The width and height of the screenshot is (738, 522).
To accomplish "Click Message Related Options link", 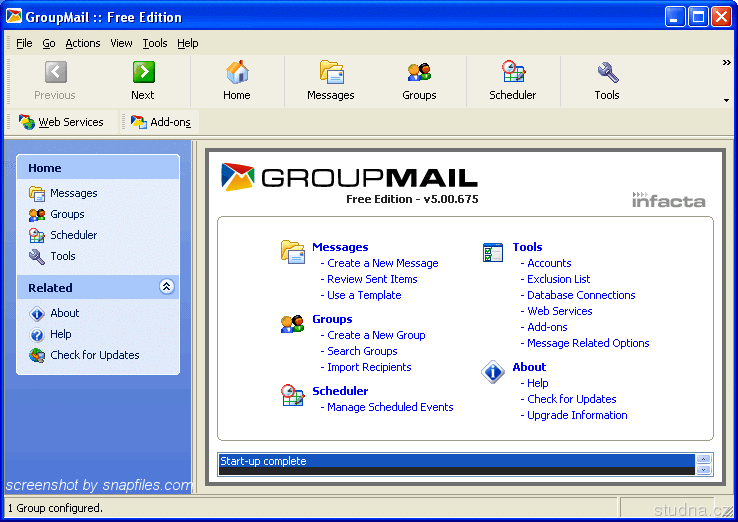I will (588, 343).
